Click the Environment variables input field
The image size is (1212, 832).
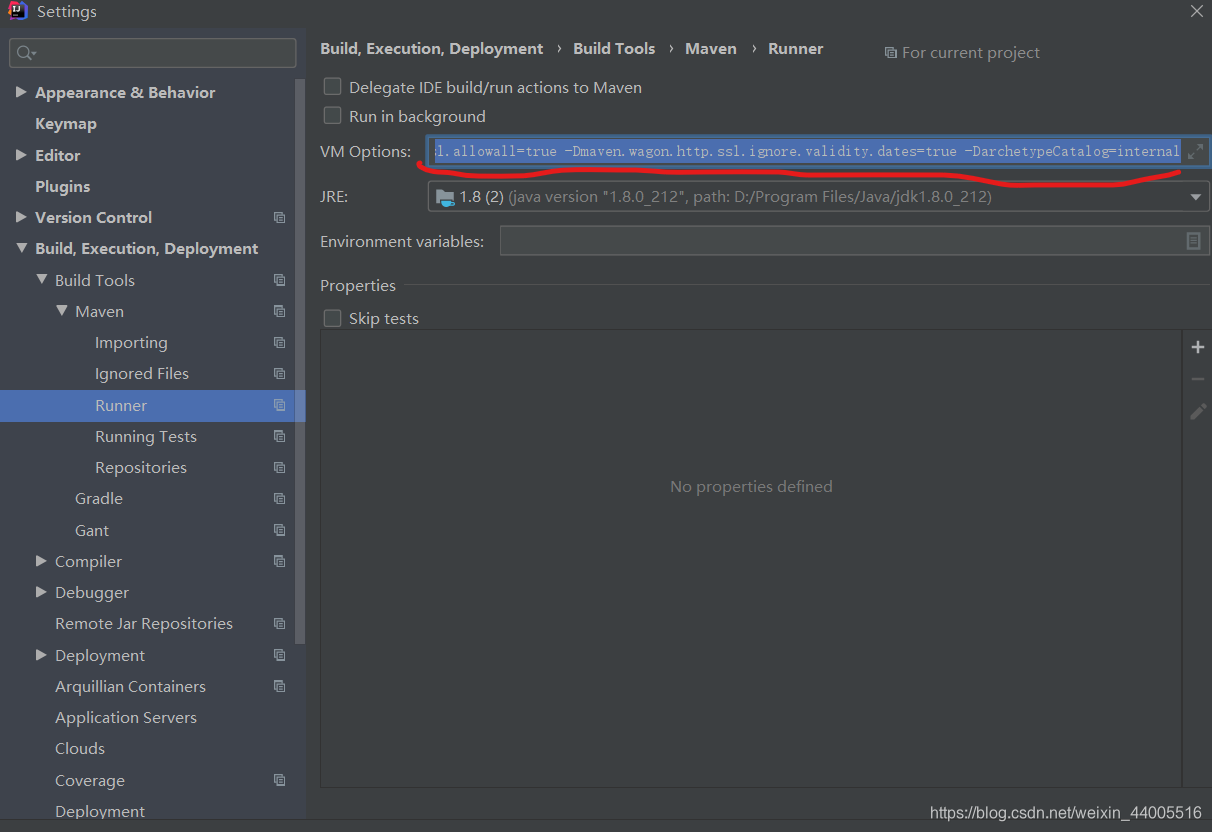coord(842,241)
